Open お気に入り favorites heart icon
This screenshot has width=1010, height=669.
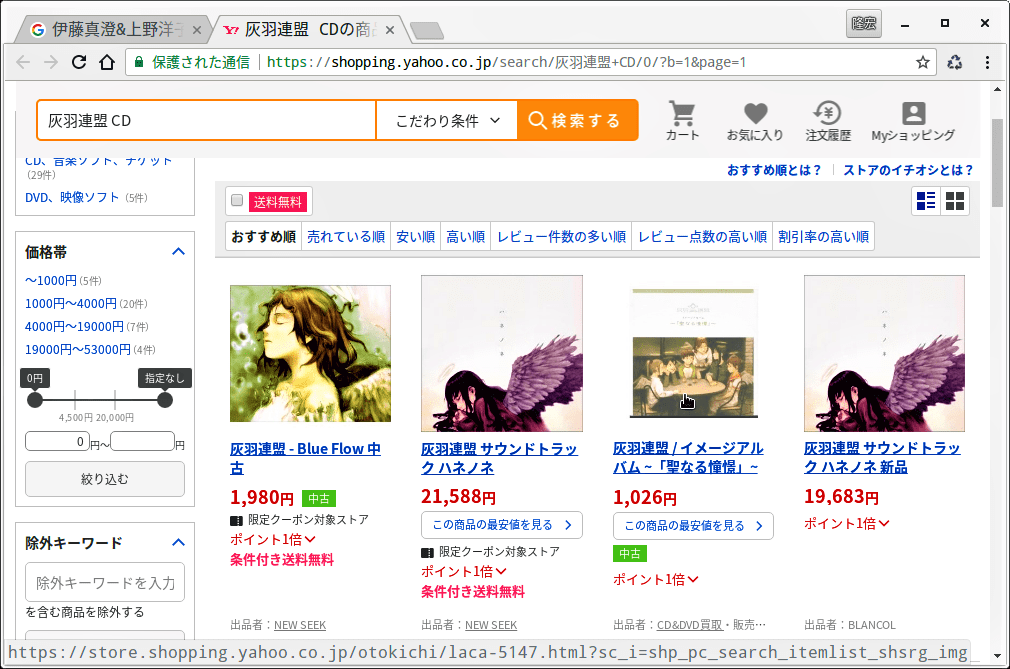(x=755, y=120)
